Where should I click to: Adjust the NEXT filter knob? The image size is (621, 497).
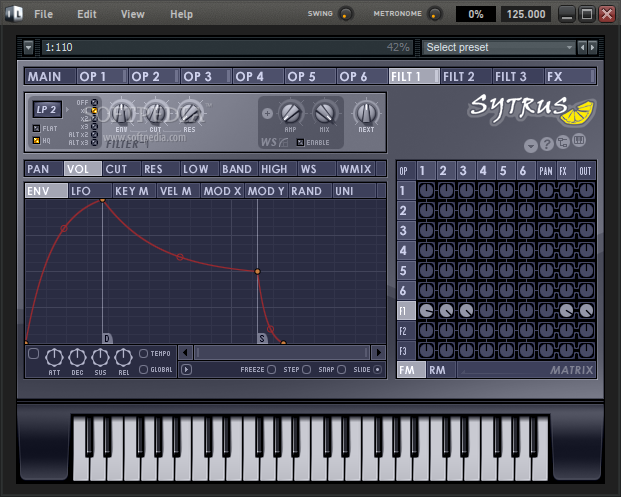click(x=366, y=113)
